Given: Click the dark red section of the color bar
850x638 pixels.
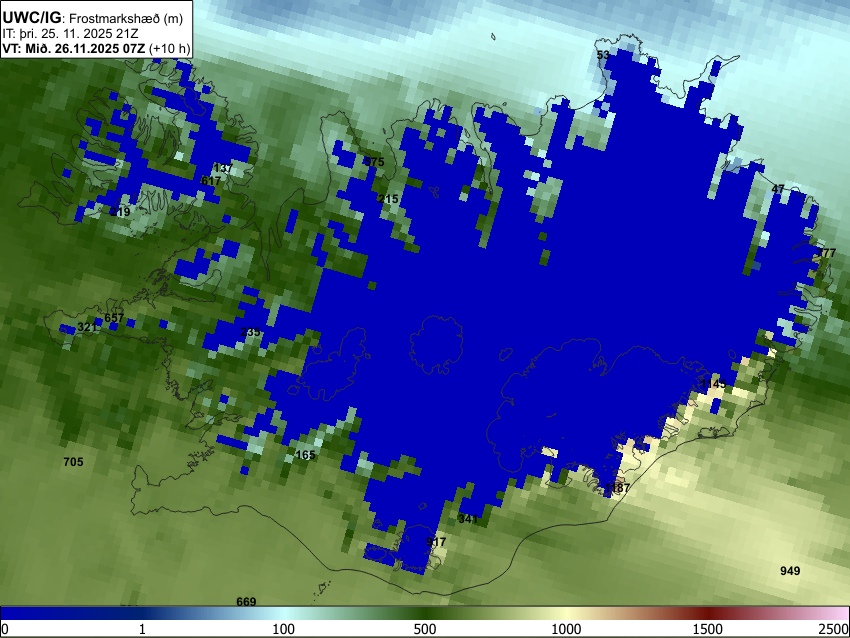Looking at the screenshot, I should click(708, 613).
